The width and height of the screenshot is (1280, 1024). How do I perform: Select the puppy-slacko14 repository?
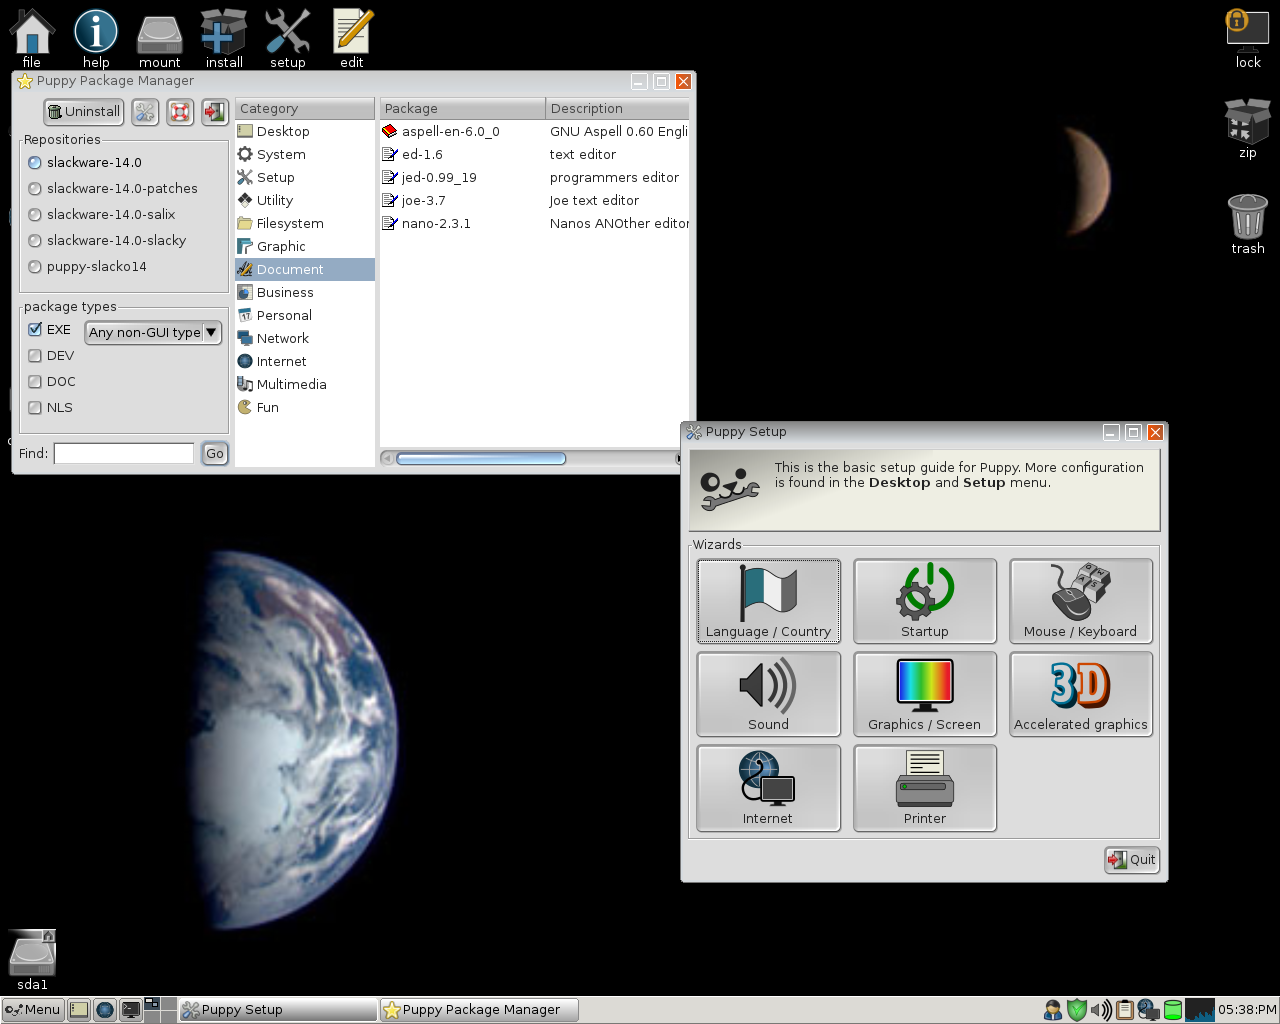coord(88,266)
